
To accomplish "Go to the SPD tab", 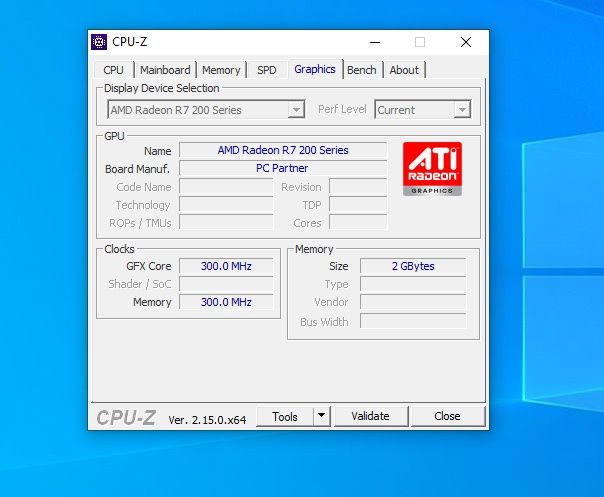I will [267, 70].
